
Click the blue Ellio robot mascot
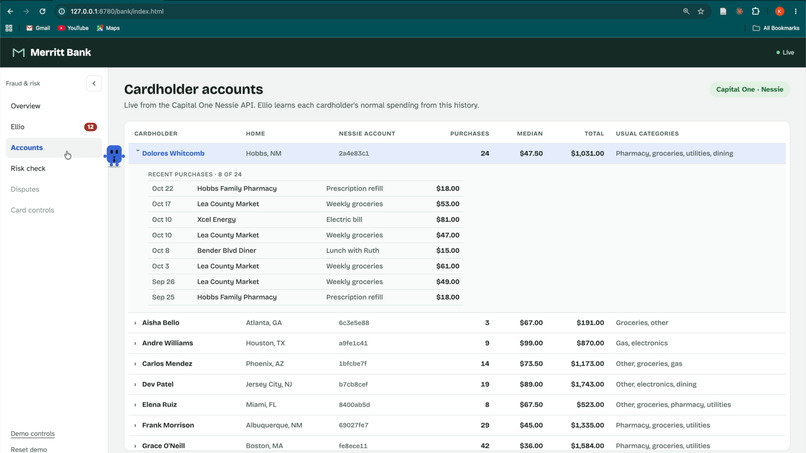(114, 155)
